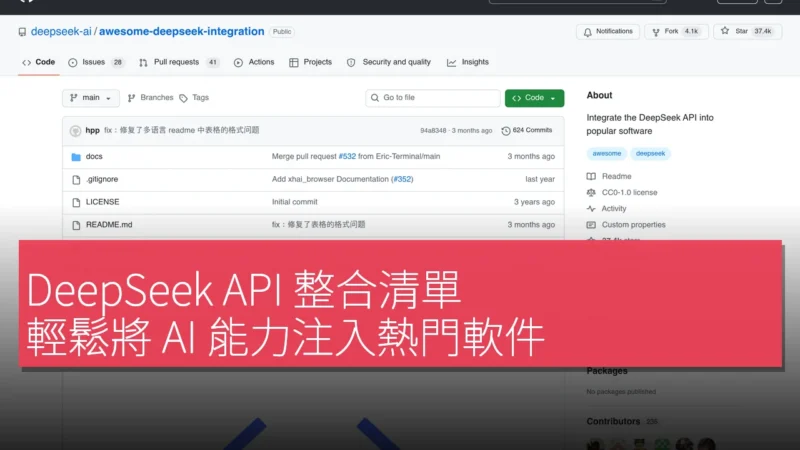Open README.md commit message link
The height and width of the screenshot is (450, 800).
[318, 225]
